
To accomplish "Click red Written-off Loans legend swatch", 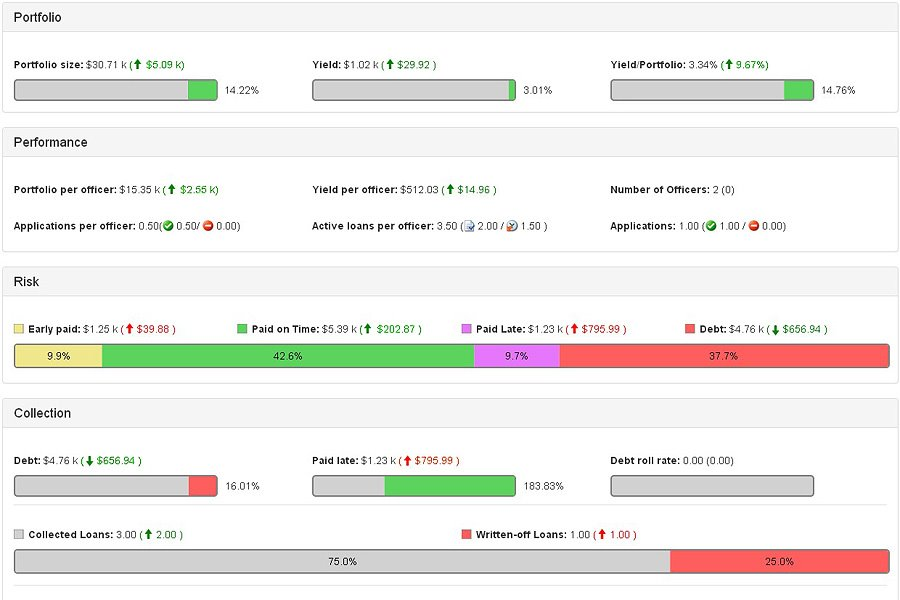I will (x=467, y=535).
